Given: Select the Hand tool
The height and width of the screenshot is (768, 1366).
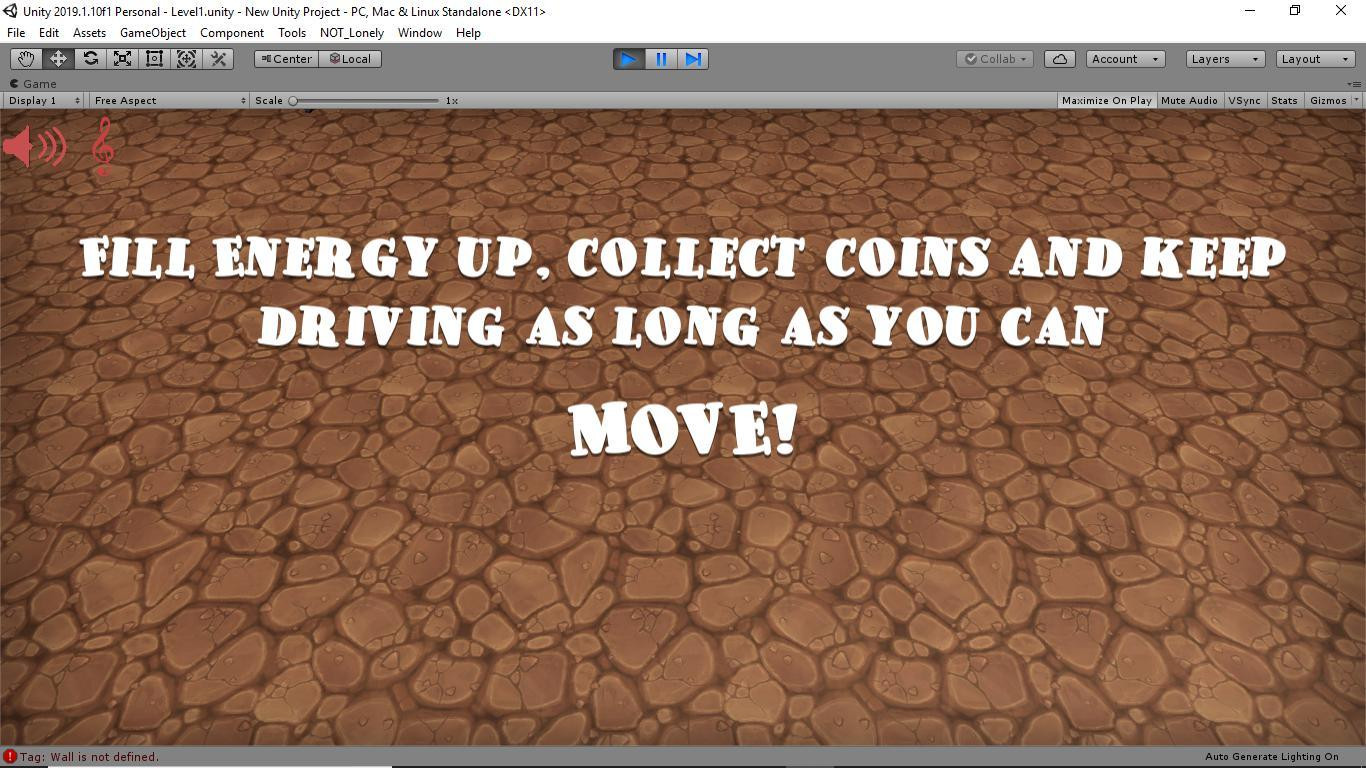Looking at the screenshot, I should [x=26, y=59].
